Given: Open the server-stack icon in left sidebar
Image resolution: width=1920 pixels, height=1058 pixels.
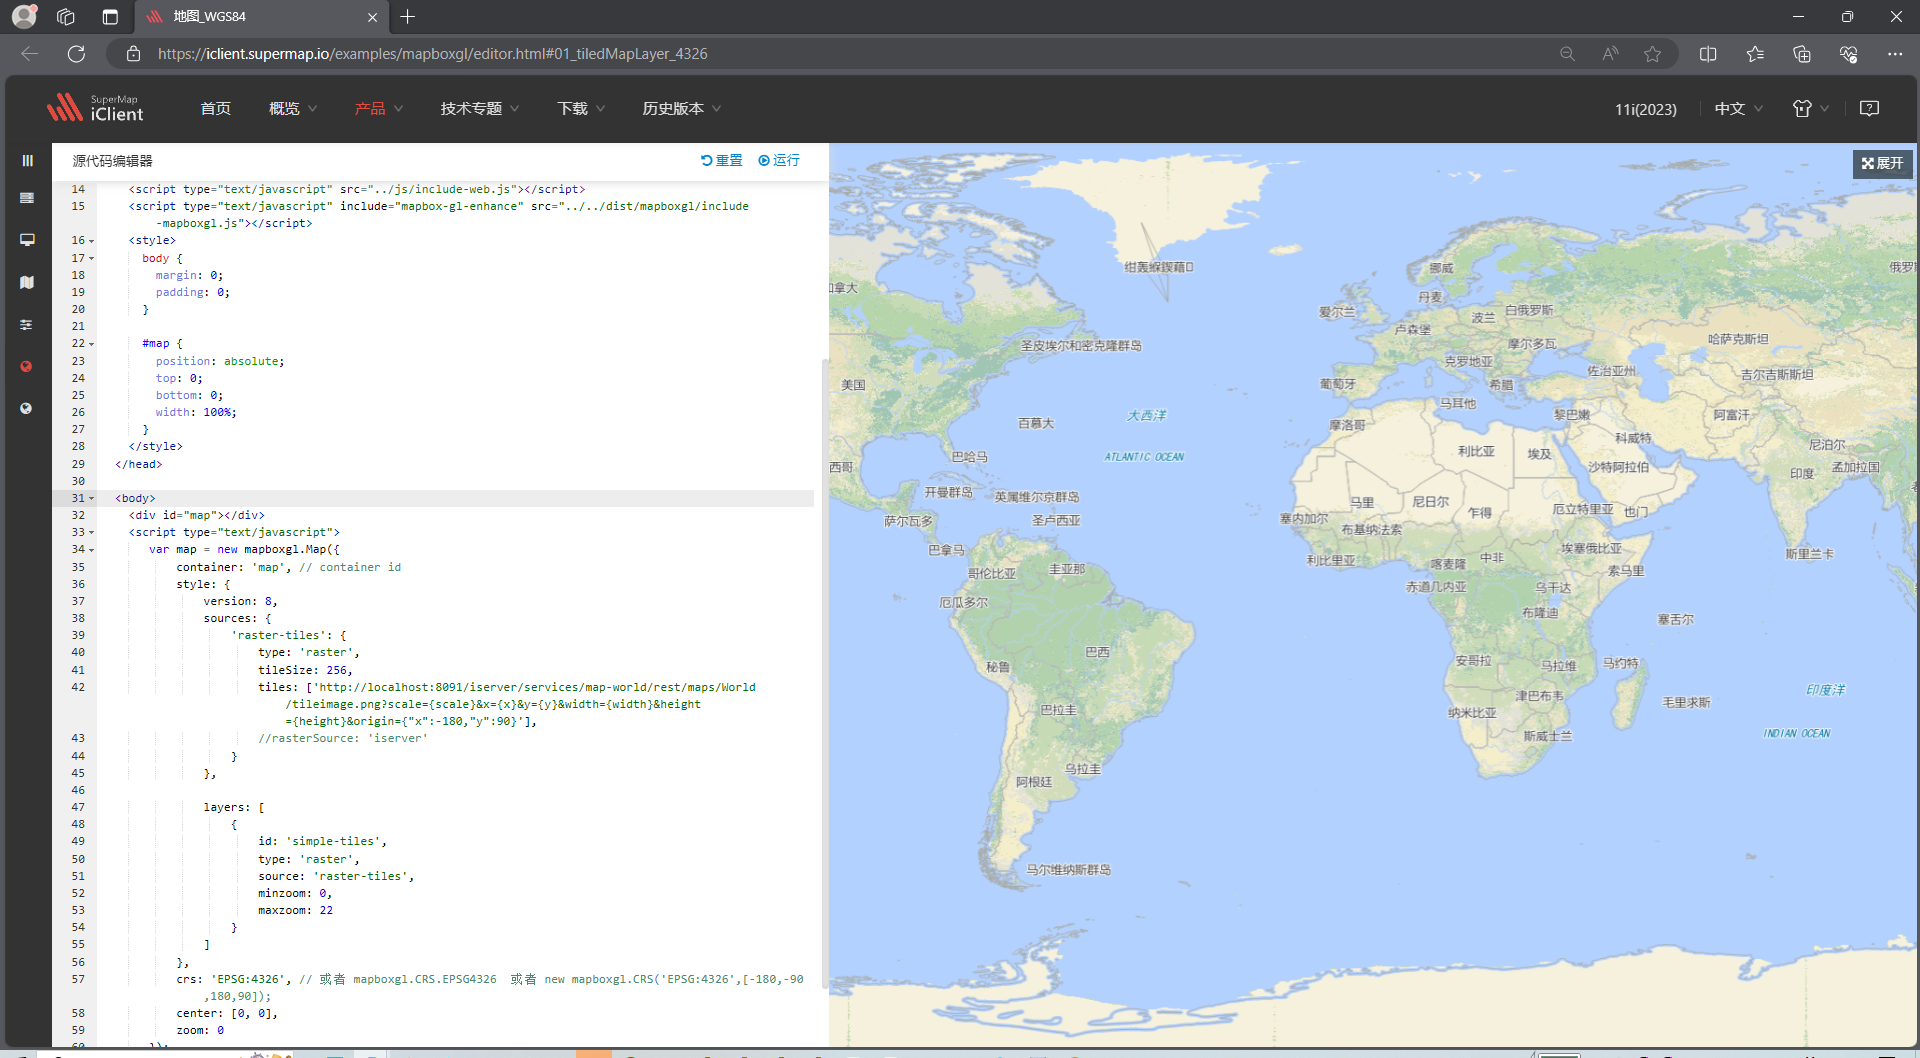Looking at the screenshot, I should (27, 198).
